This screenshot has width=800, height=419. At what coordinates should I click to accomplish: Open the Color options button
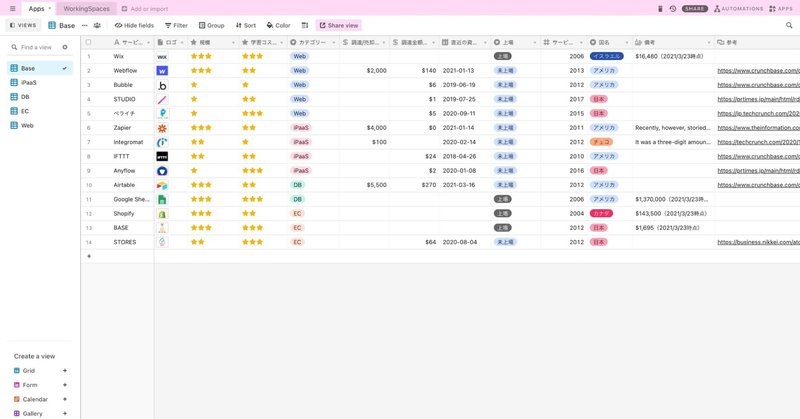[x=278, y=25]
